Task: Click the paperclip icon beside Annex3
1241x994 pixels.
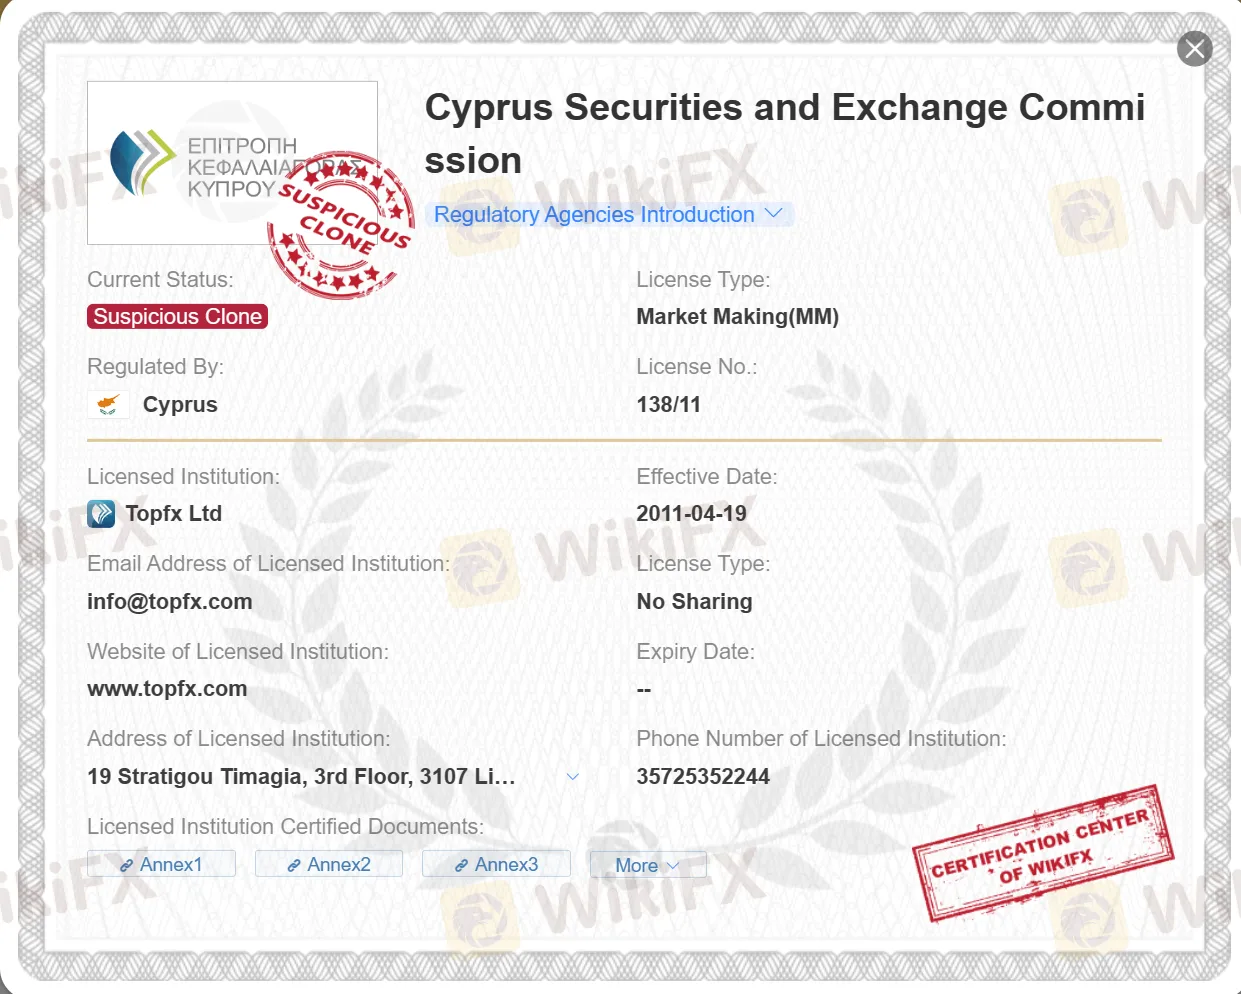Action: click(461, 864)
